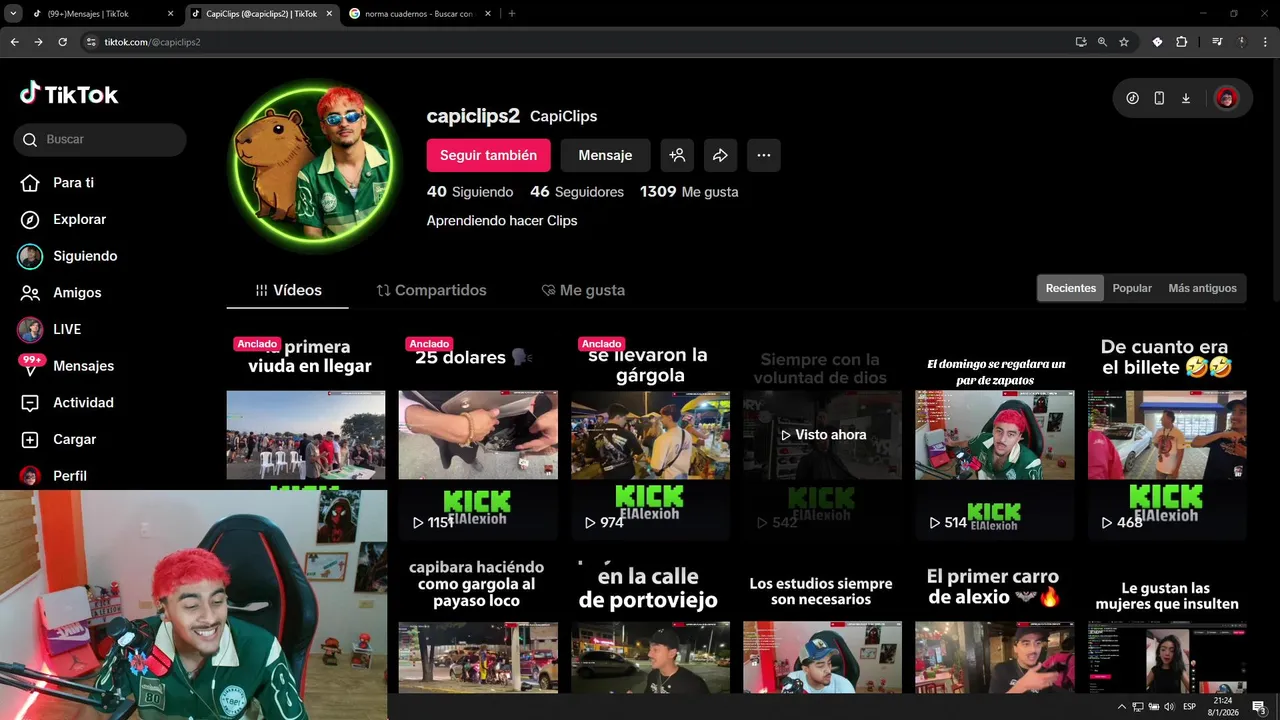
Task: Click the share arrow icon button
Action: 720,155
